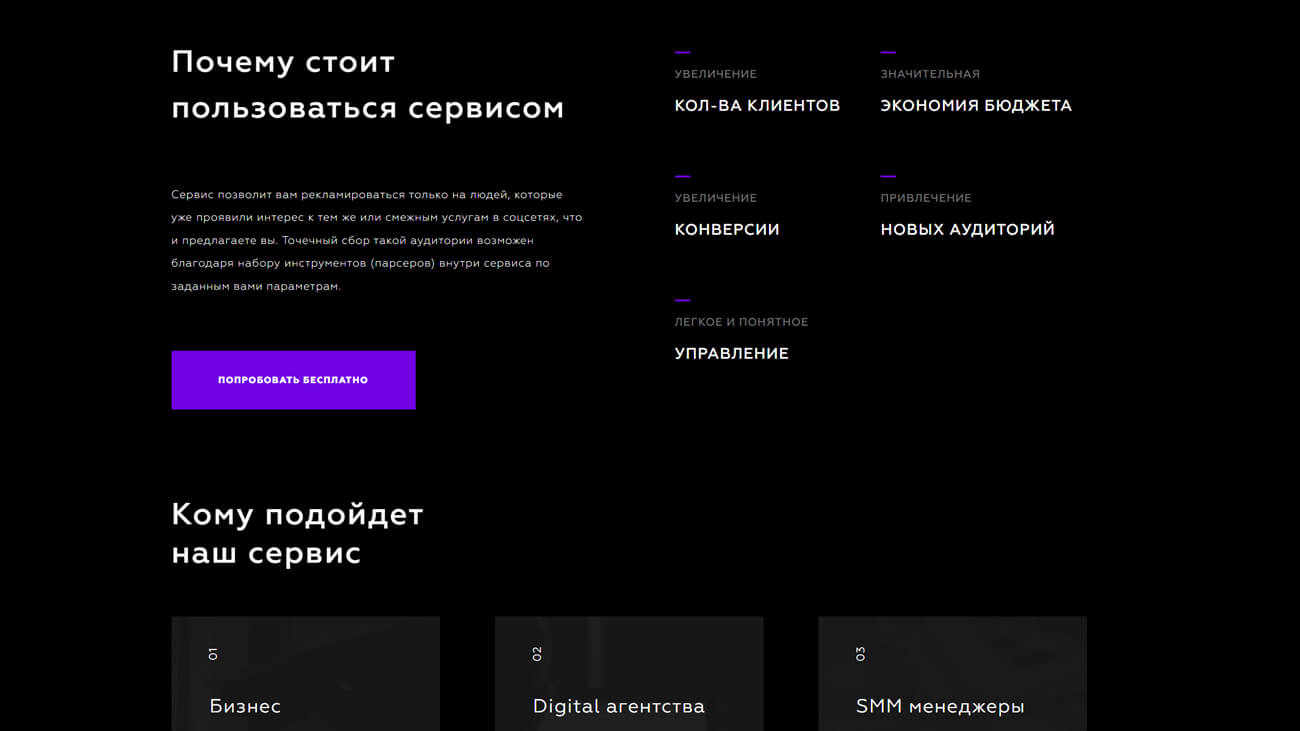The image size is (1300, 731).
Task: Click the 01 number marker on the Бизнес card
Action: click(213, 654)
